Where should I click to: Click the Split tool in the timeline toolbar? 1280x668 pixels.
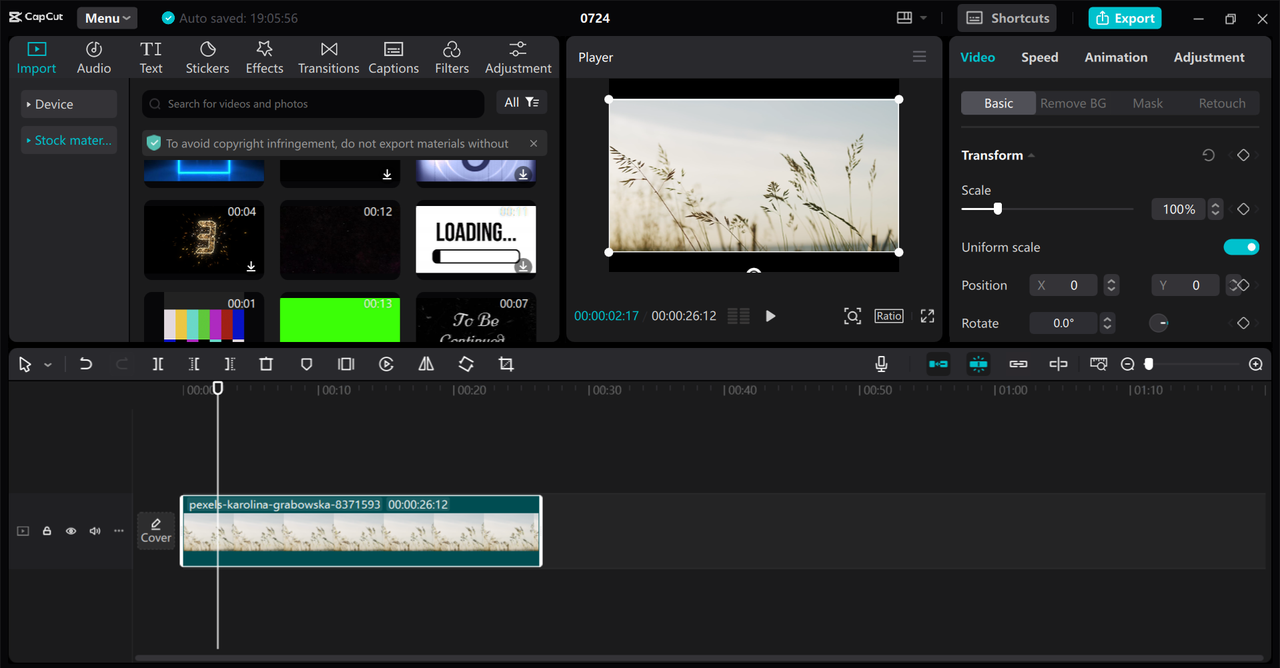point(158,365)
